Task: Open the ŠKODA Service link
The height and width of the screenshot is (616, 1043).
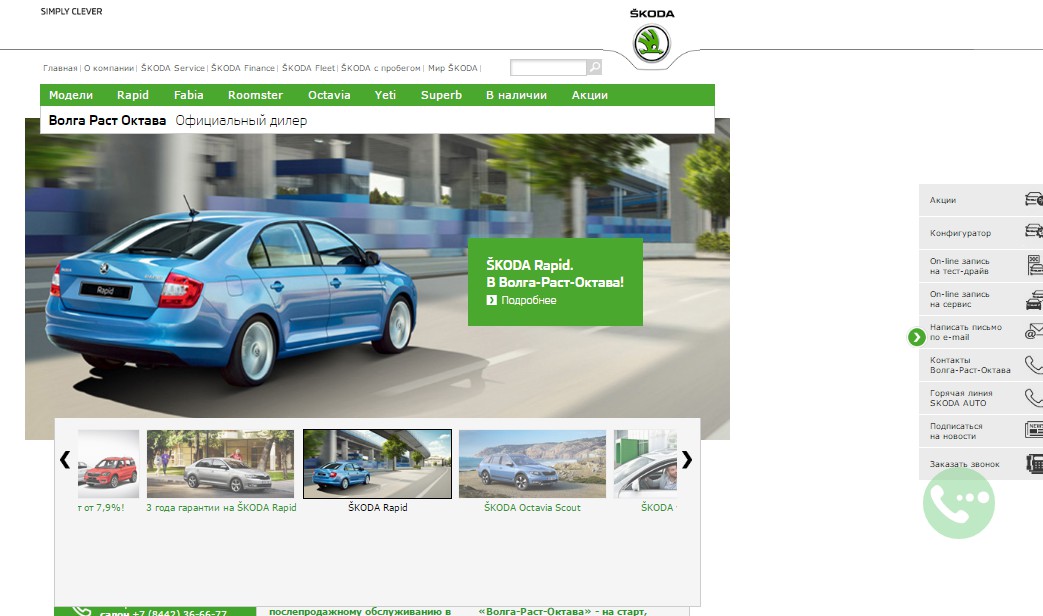Action: (173, 68)
